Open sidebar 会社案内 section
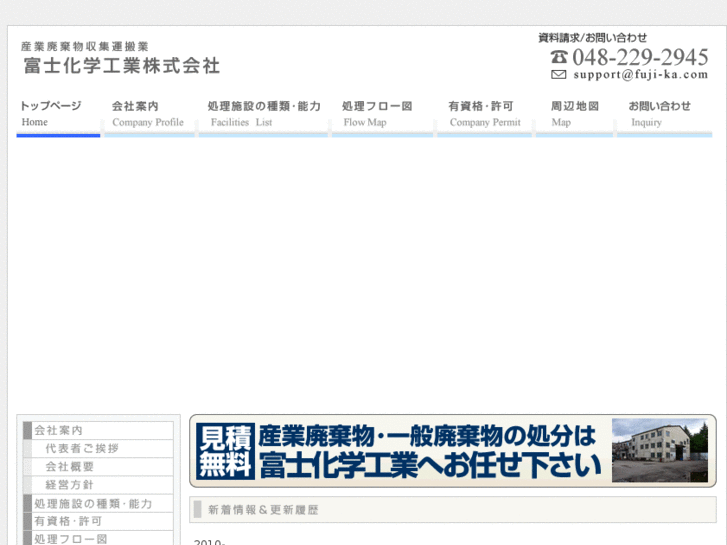Screen dimensions: 727x545 point(98,430)
